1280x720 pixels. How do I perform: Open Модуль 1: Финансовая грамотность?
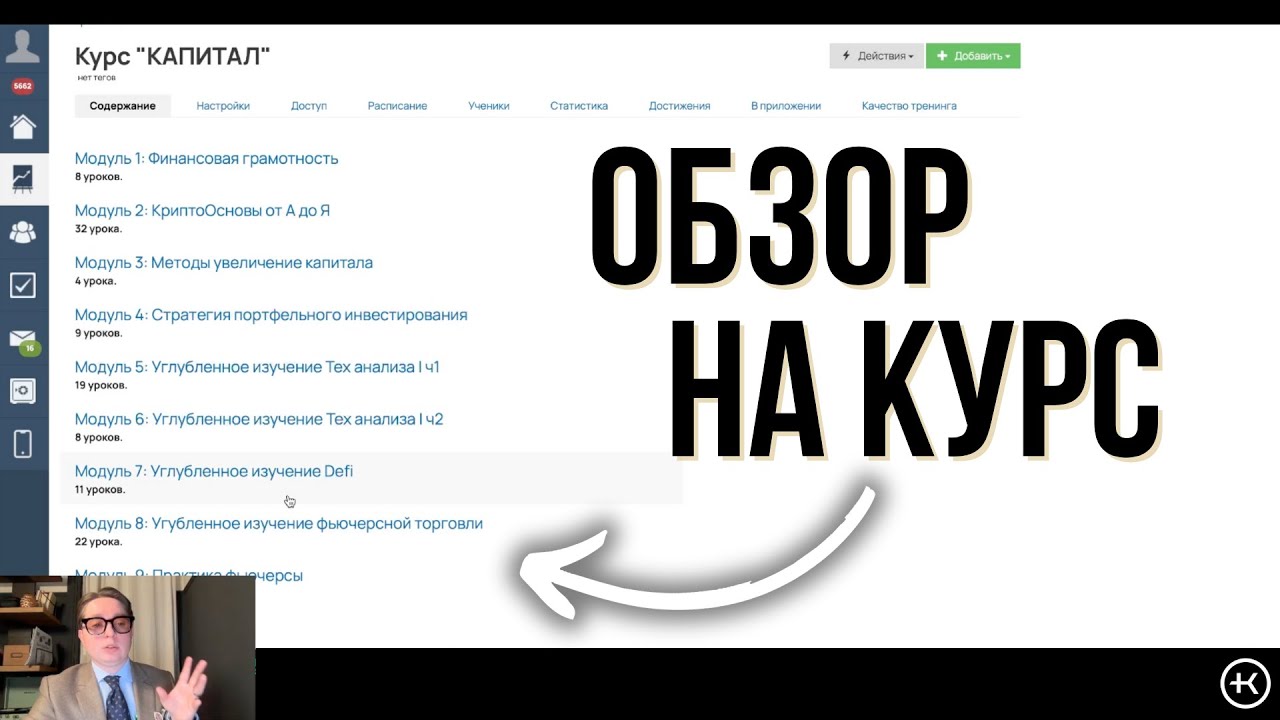tap(206, 158)
